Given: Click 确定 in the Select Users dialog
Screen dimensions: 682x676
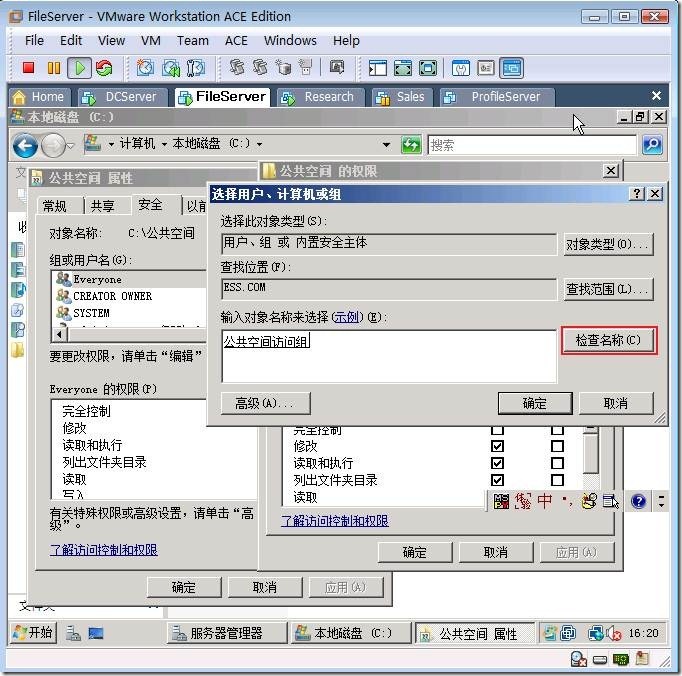Looking at the screenshot, I should 535,403.
